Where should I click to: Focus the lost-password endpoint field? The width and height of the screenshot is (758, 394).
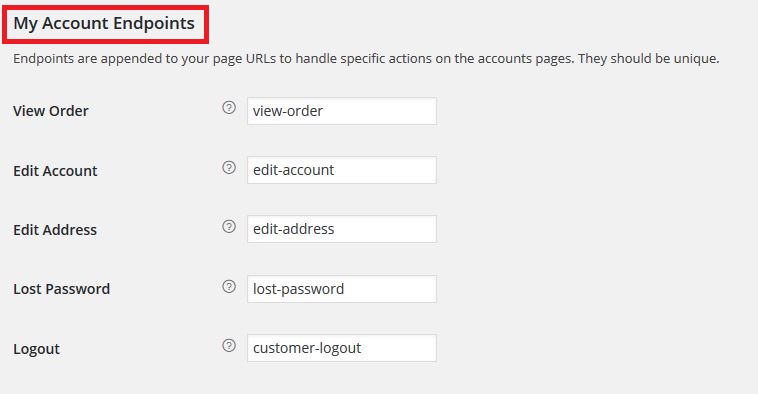pyautogui.click(x=342, y=289)
